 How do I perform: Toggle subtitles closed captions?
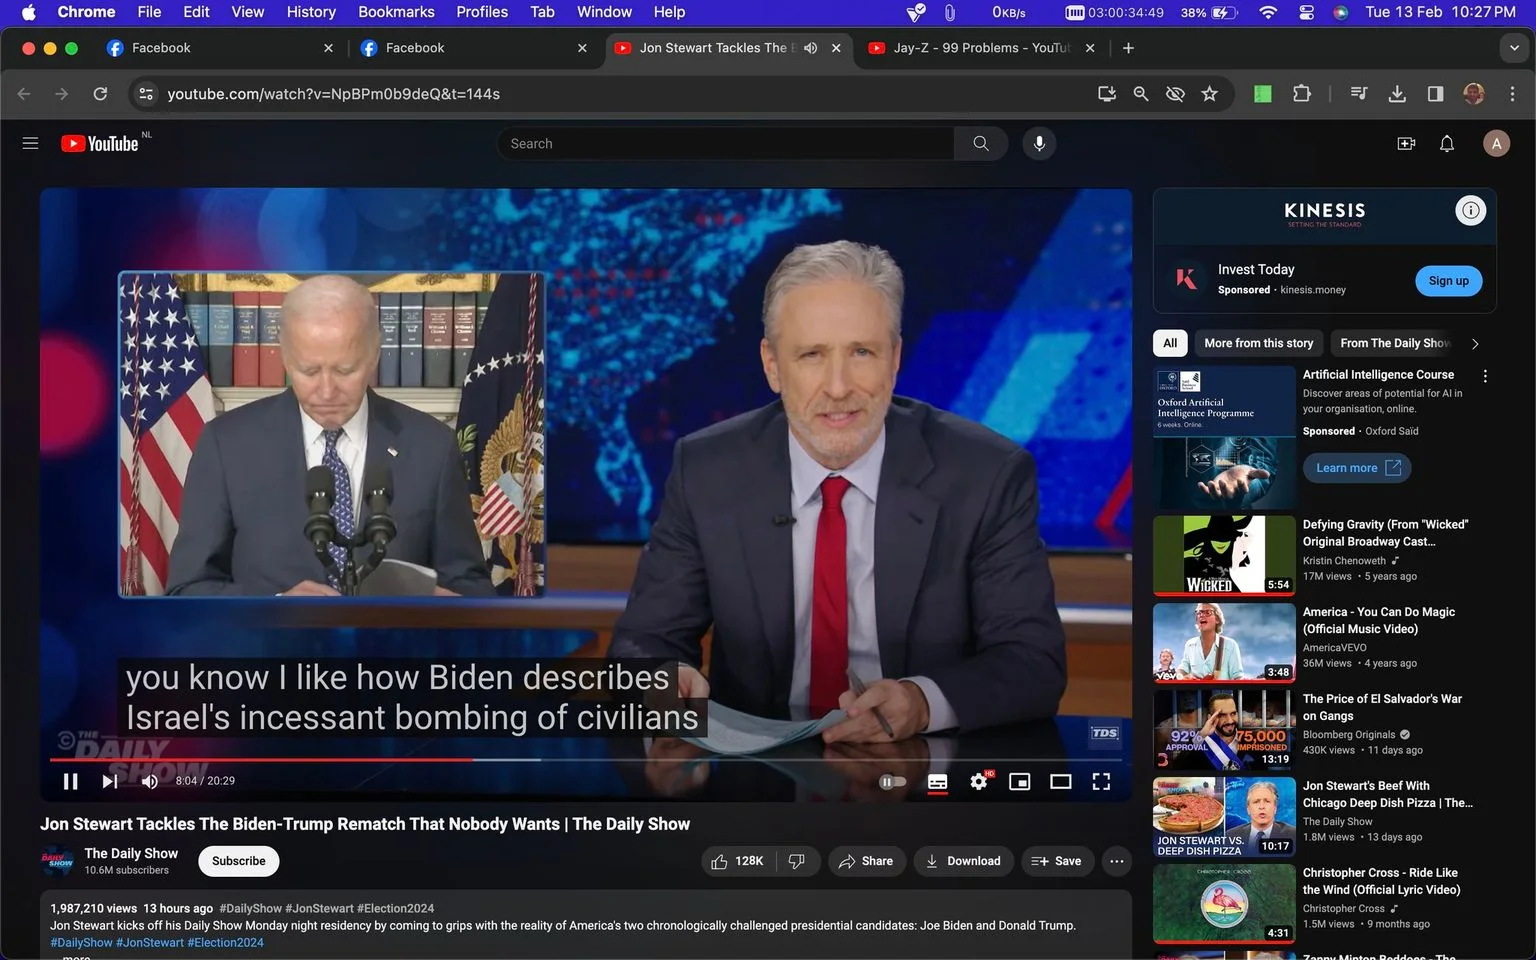pyautogui.click(x=937, y=782)
